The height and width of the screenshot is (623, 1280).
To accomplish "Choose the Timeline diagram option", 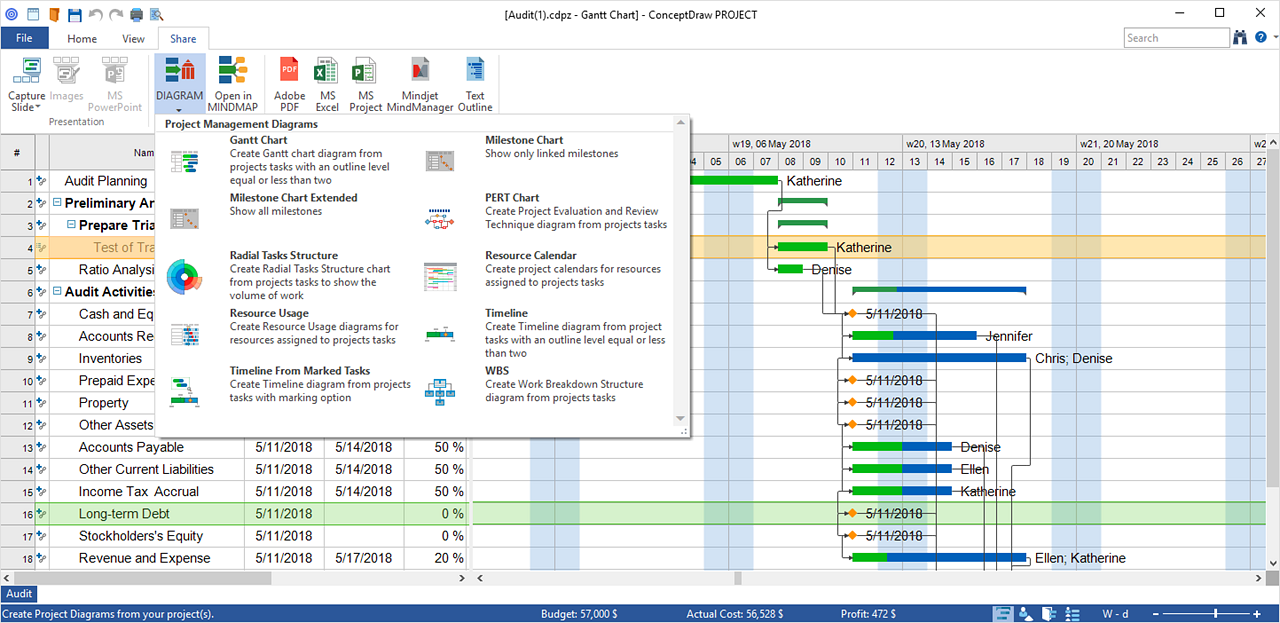I will point(545,333).
